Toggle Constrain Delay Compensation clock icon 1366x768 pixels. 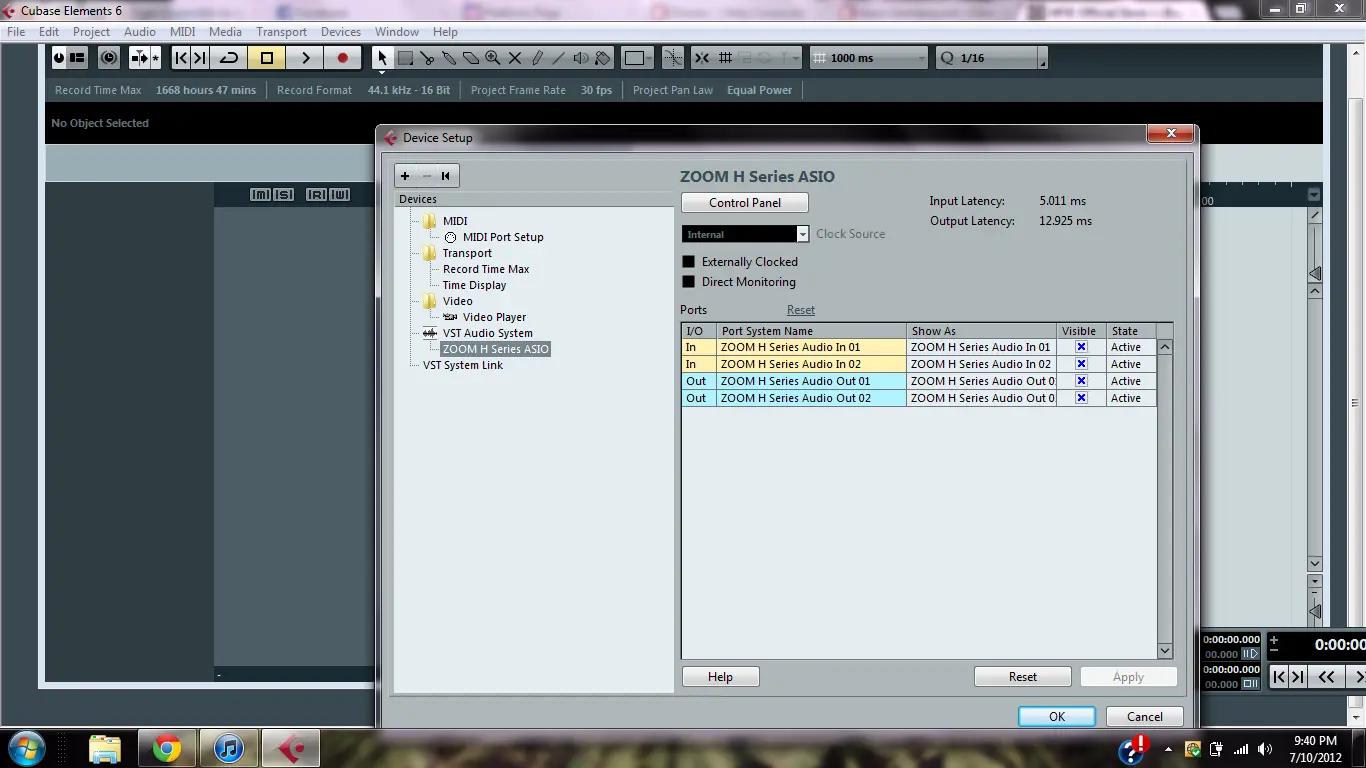point(109,58)
